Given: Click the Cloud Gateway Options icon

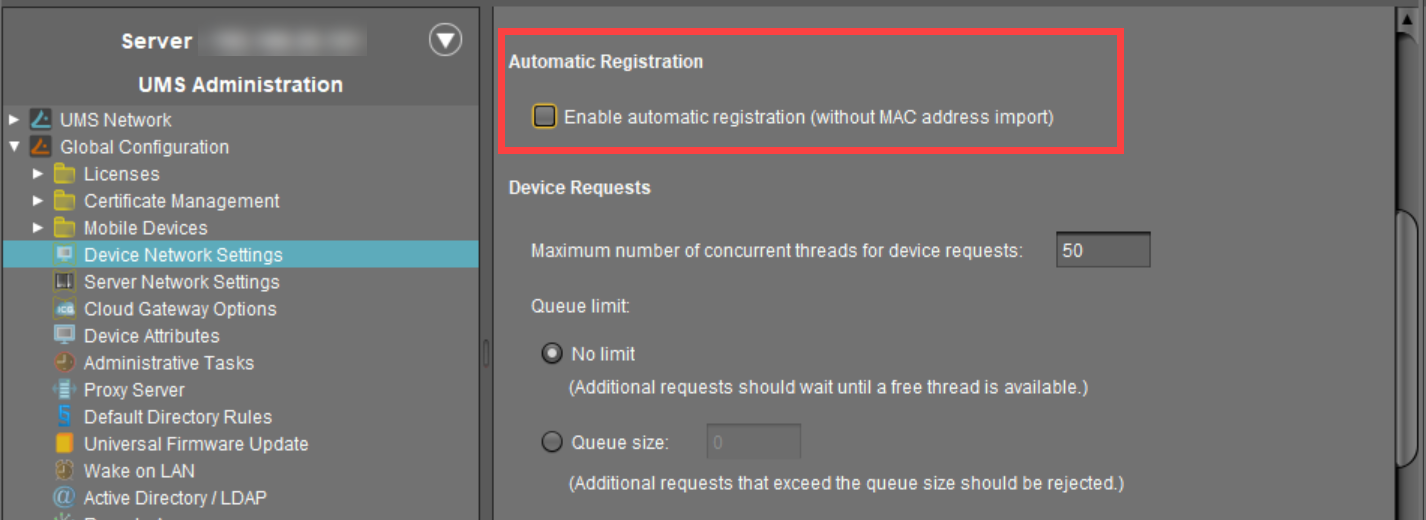Looking at the screenshot, I should 65,309.
